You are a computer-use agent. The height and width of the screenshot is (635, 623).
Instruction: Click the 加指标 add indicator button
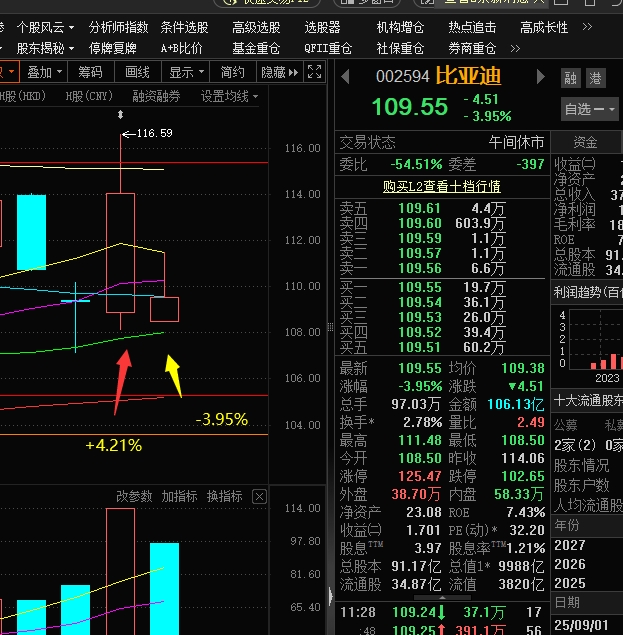tap(179, 496)
